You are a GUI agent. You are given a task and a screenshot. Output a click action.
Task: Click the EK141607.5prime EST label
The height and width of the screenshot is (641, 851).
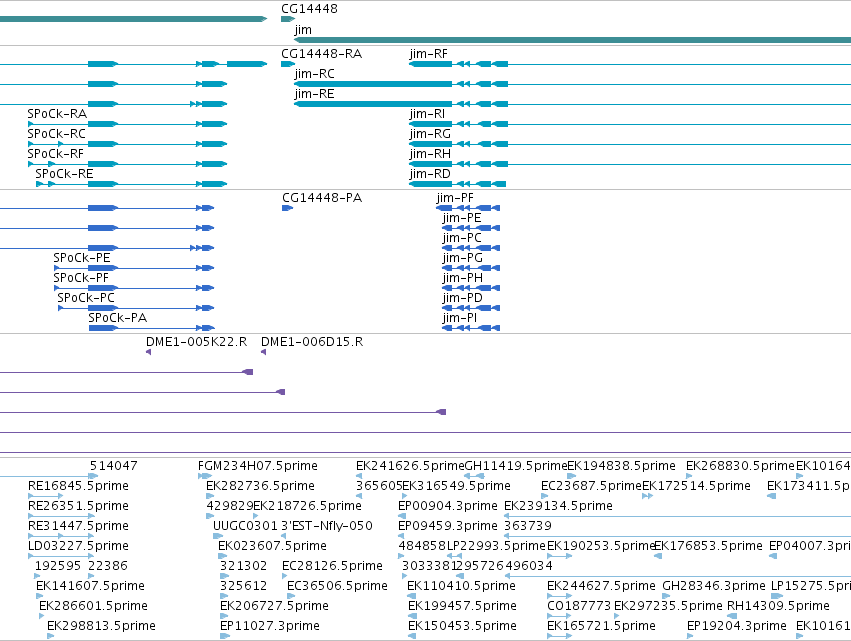click(90, 587)
